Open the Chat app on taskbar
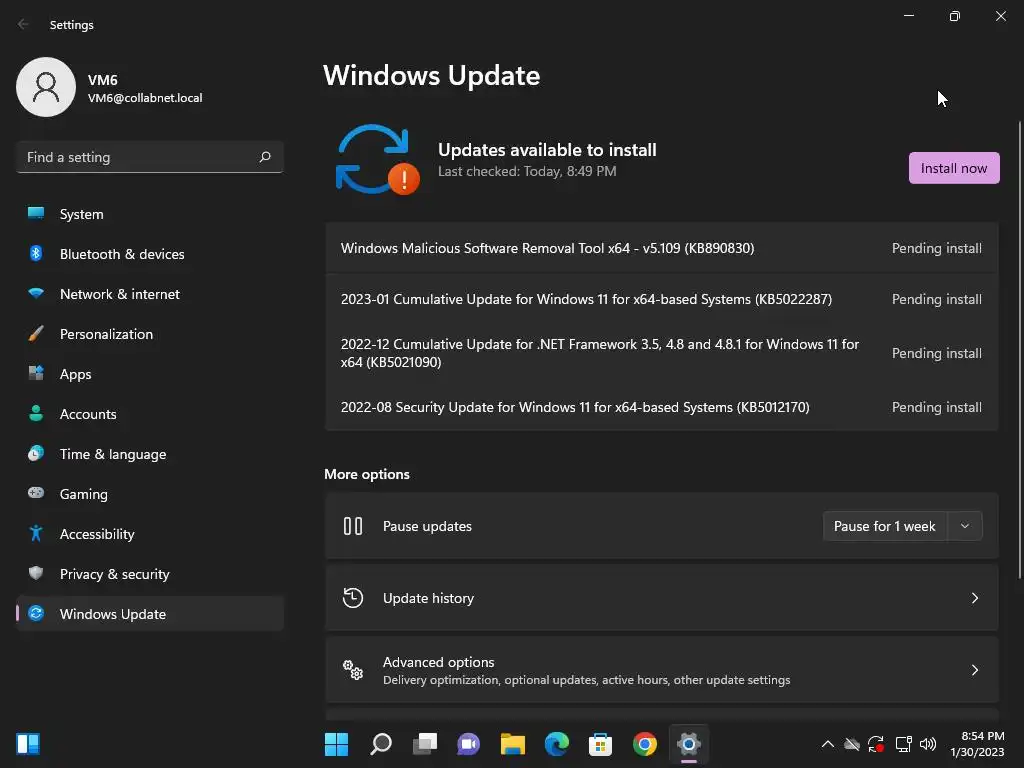Viewport: 1024px width, 768px height. tap(468, 744)
